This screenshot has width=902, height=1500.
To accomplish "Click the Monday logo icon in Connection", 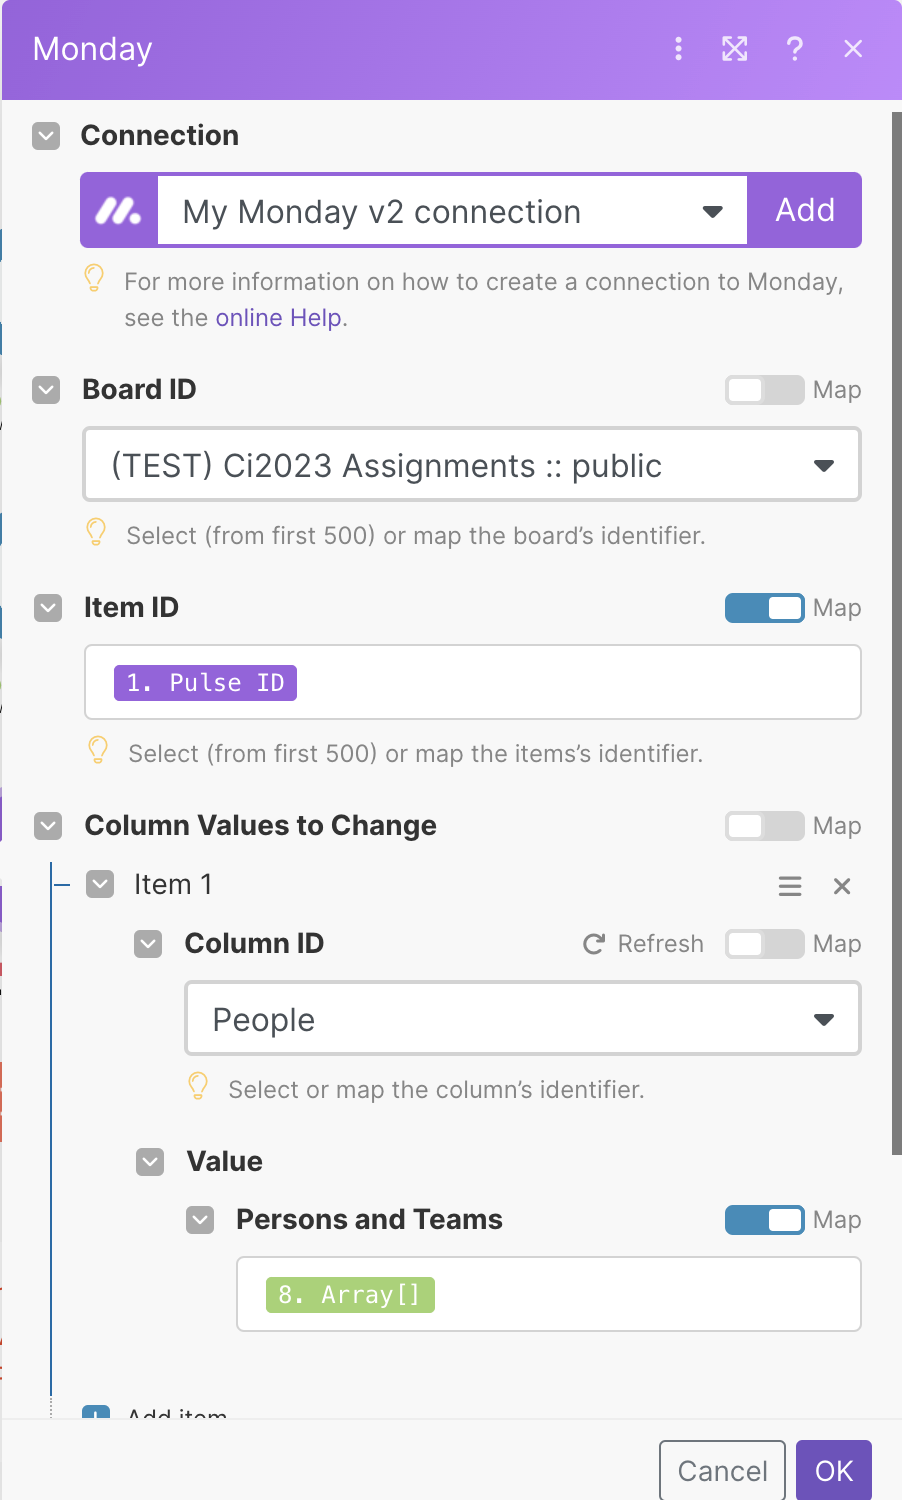I will (119, 210).
